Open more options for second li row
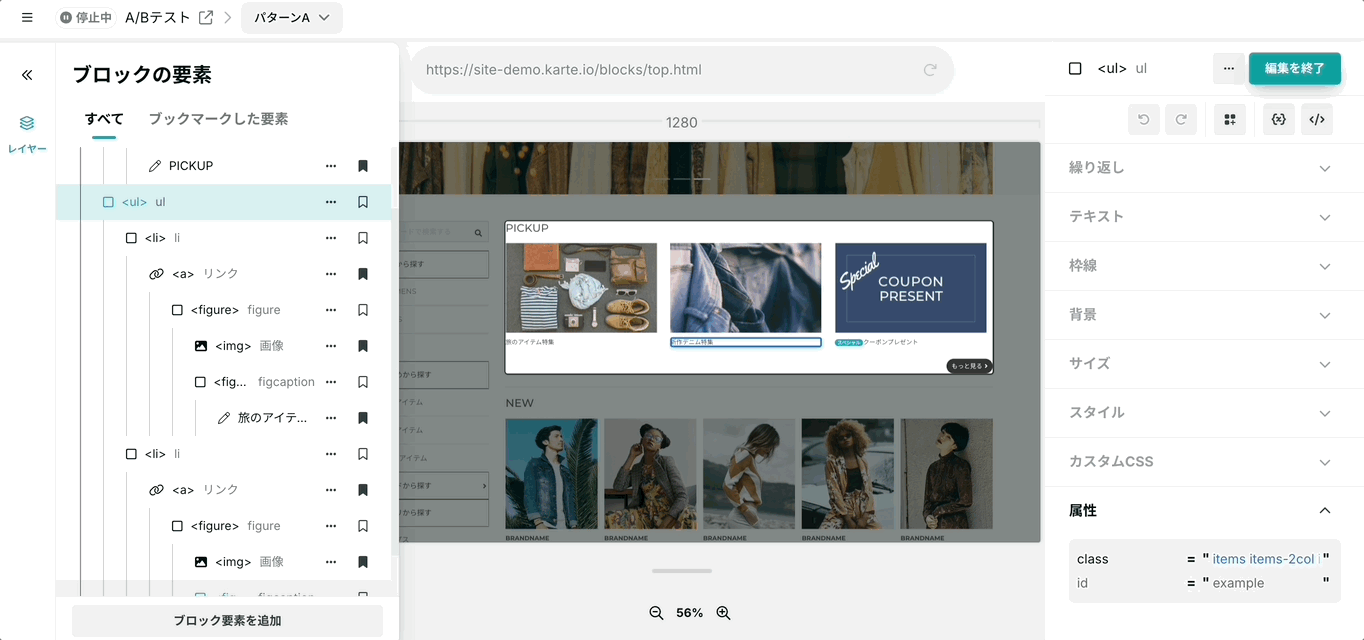The height and width of the screenshot is (640, 1364). click(x=331, y=454)
